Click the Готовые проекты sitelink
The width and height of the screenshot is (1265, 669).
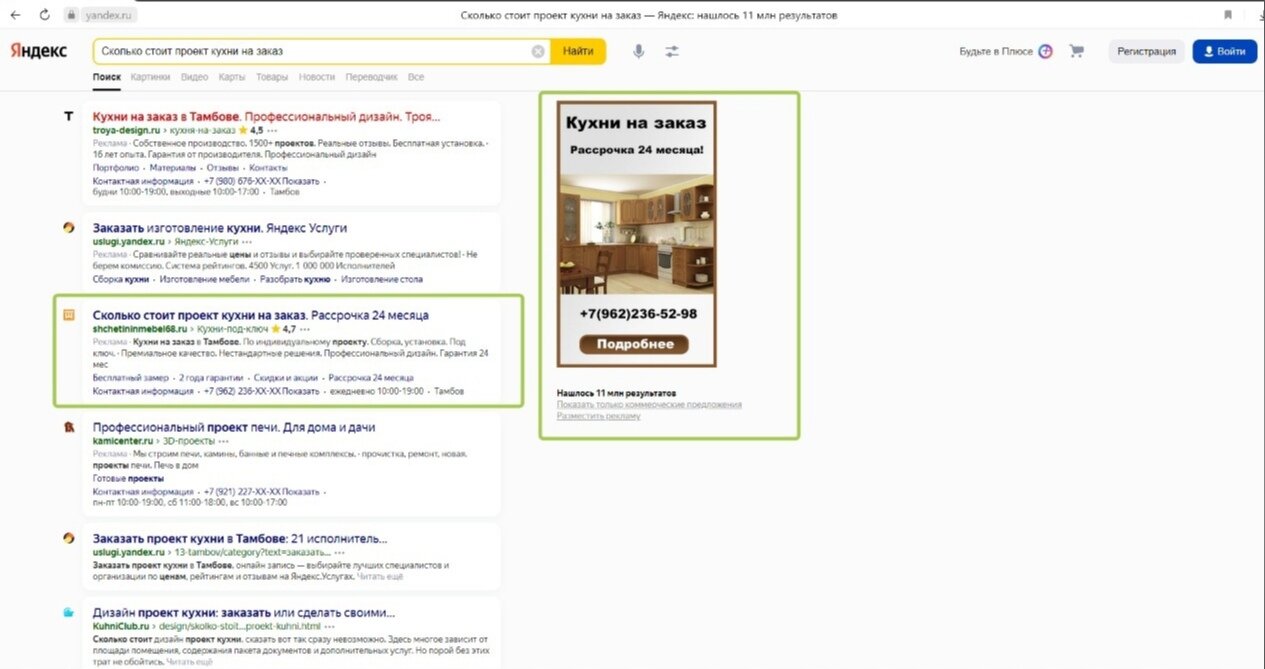pos(128,479)
